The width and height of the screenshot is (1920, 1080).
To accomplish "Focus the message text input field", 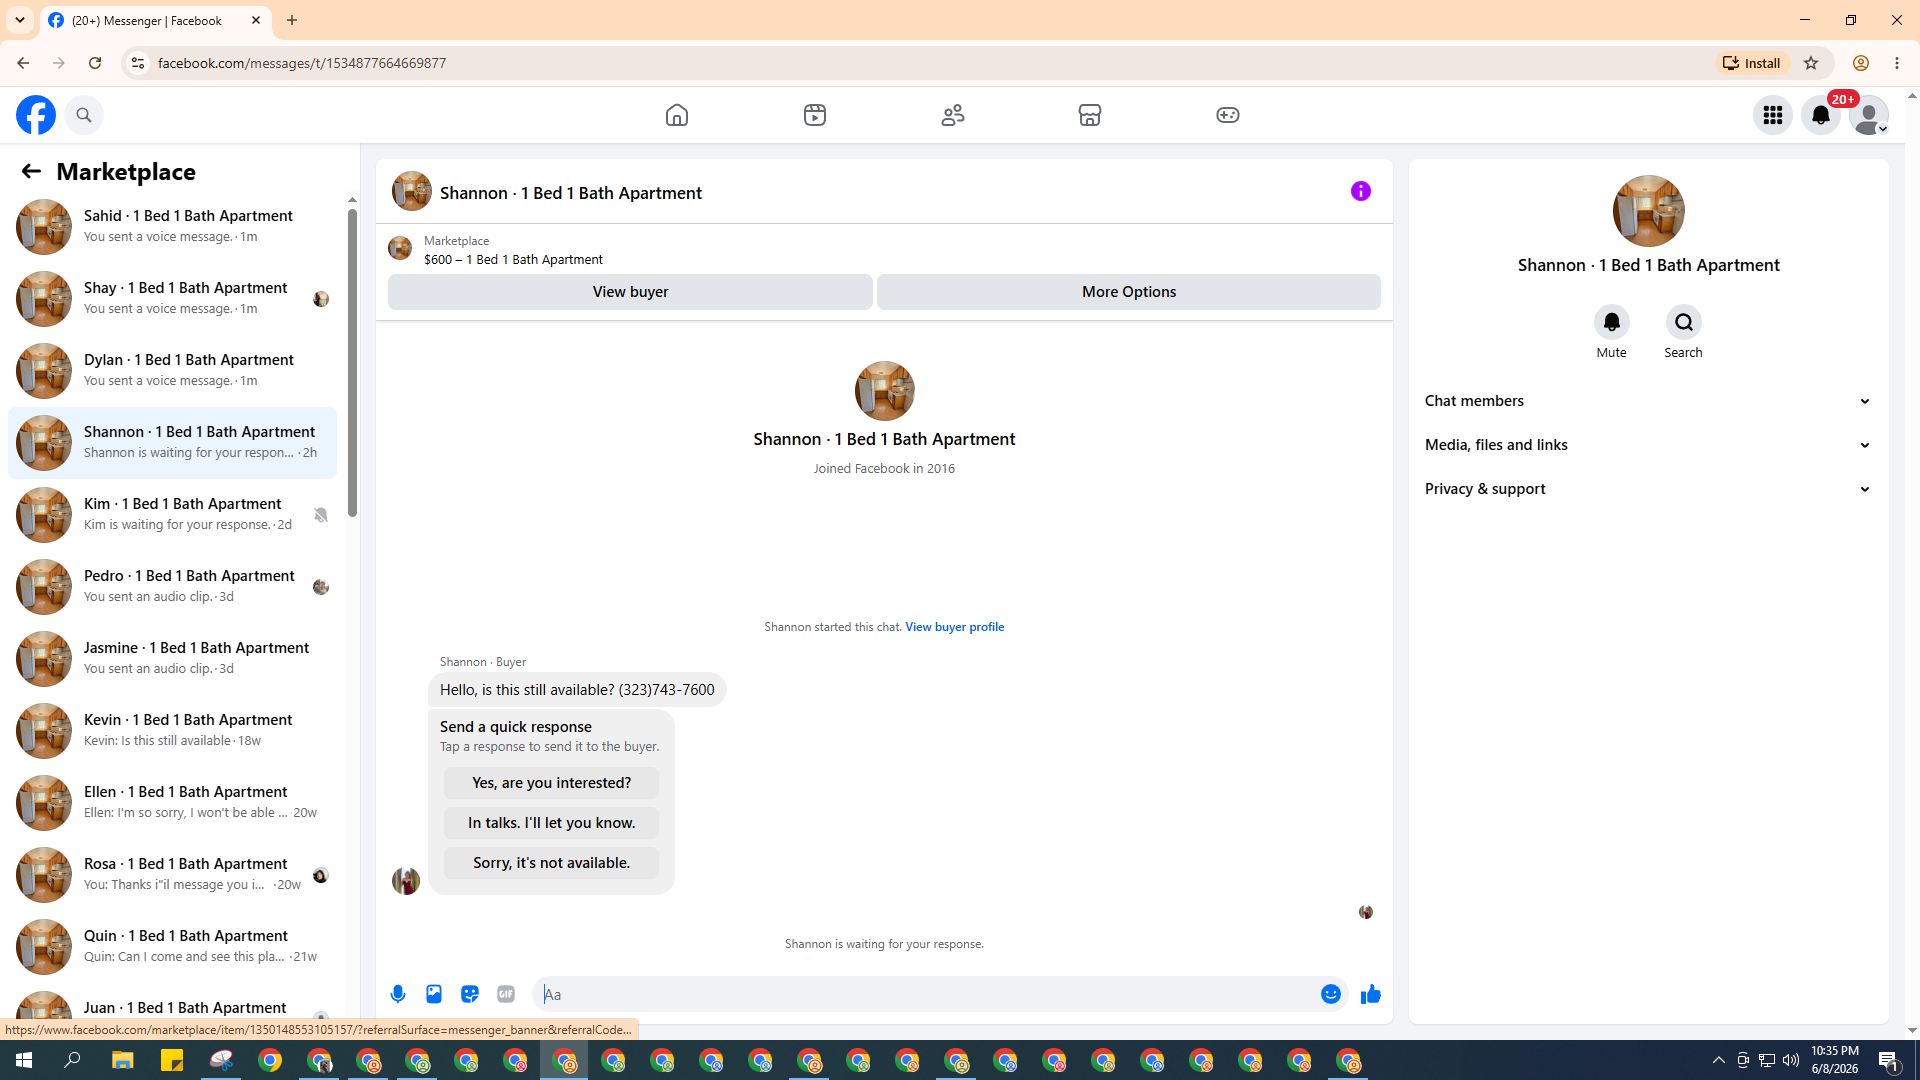I will 926,994.
